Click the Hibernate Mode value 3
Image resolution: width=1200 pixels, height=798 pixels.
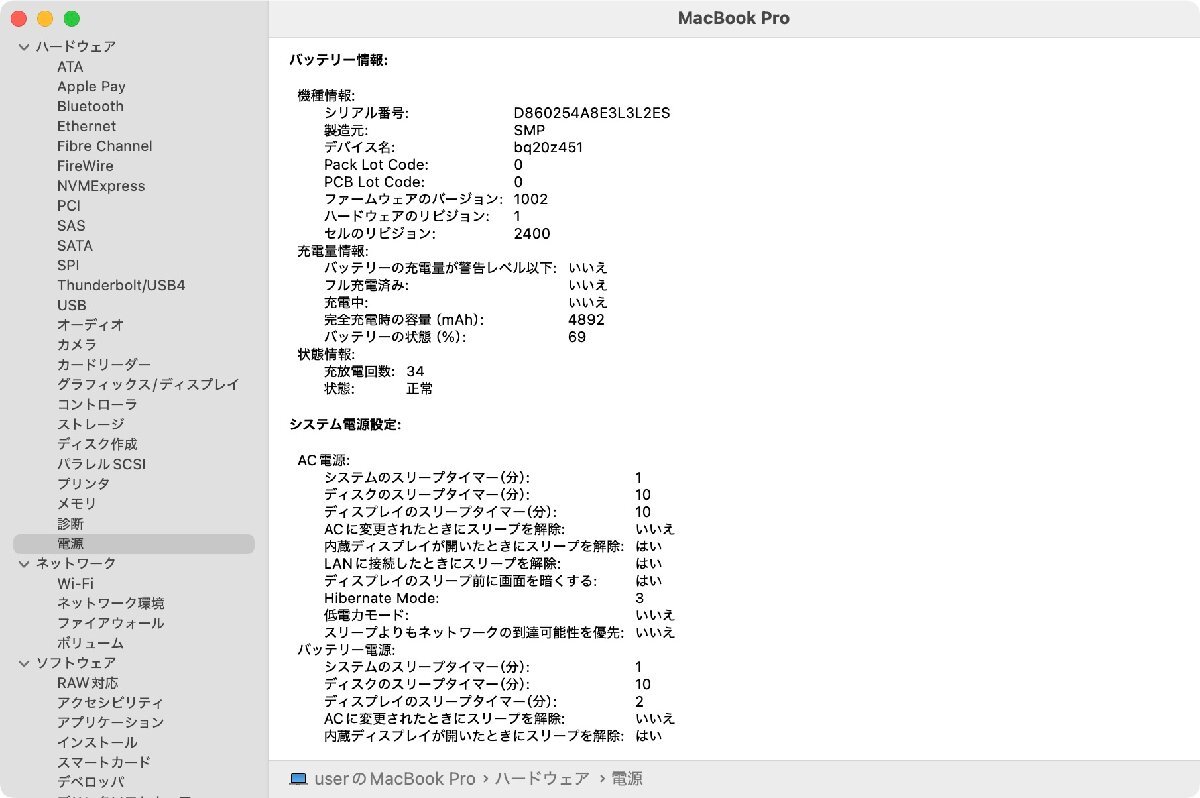(x=639, y=598)
